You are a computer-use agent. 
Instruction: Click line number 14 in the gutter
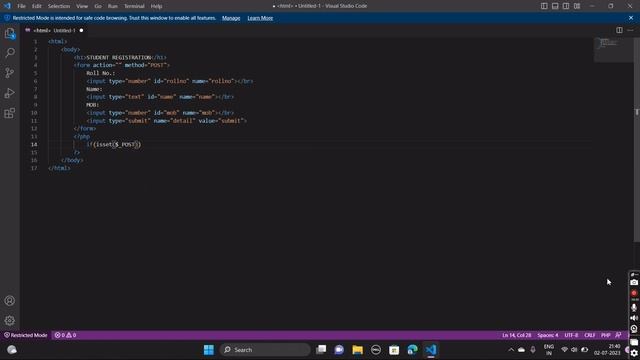35,144
